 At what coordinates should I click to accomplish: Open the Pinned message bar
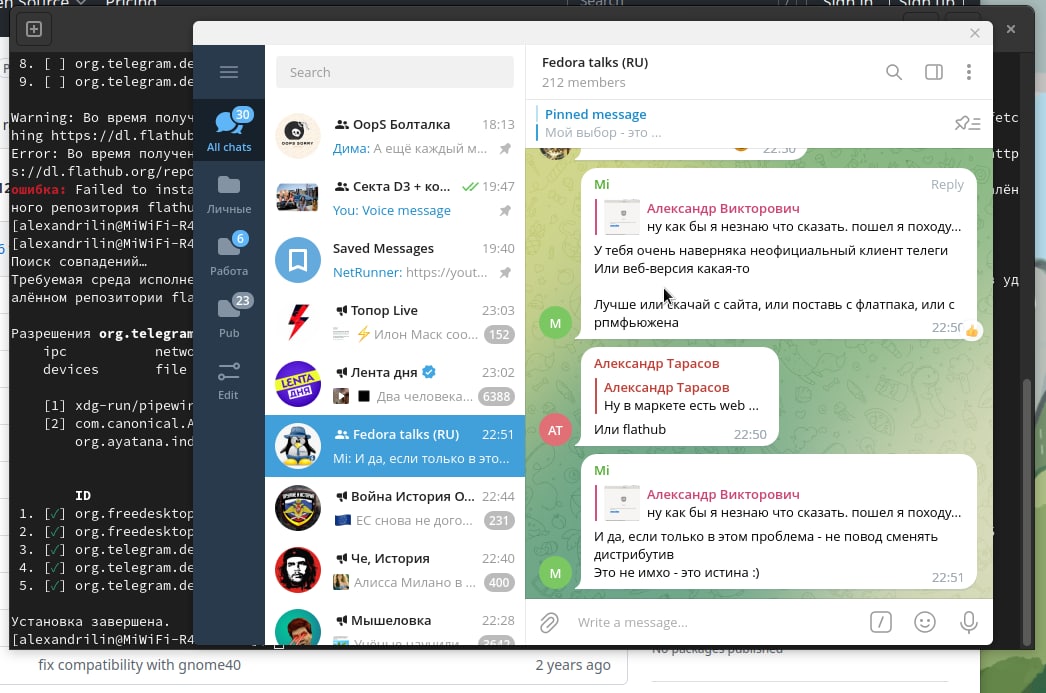(740, 123)
